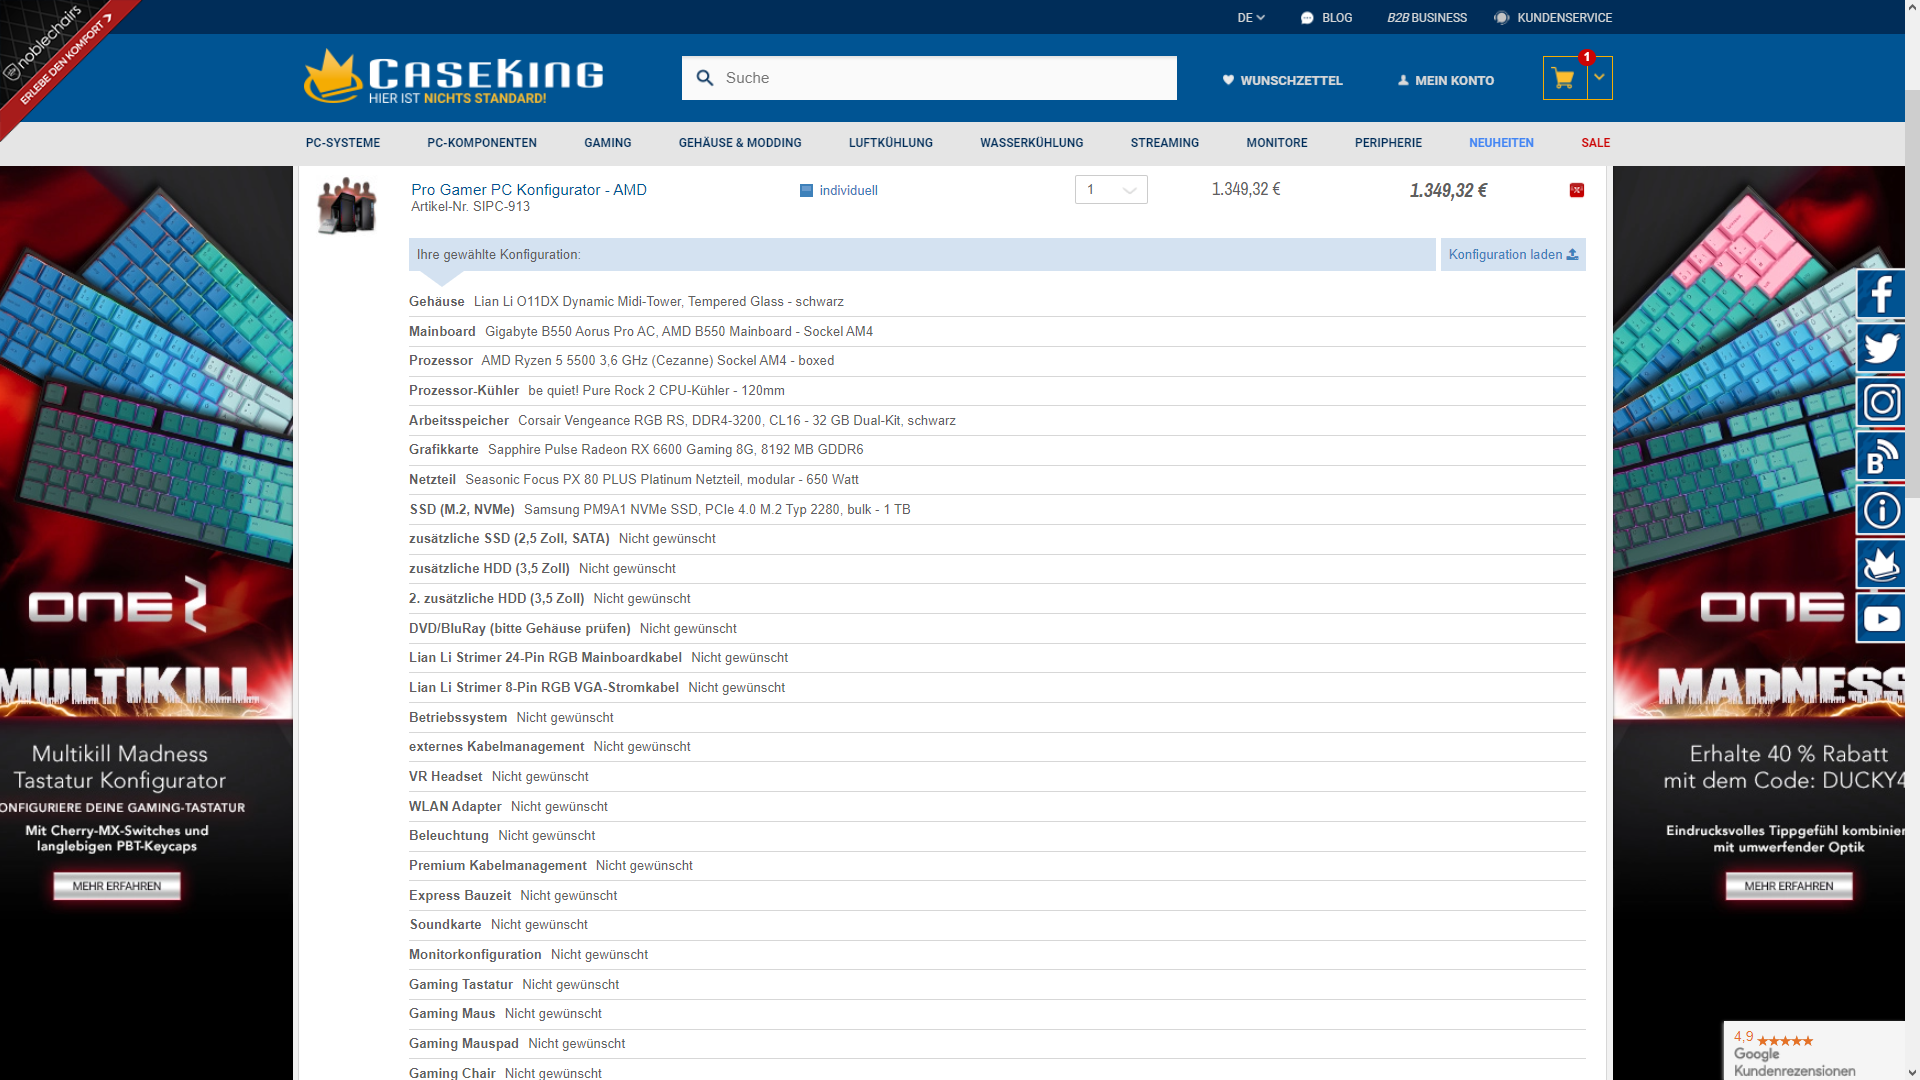Open the quantity dropdown
Viewport: 1920px width, 1080px height.
point(1111,190)
